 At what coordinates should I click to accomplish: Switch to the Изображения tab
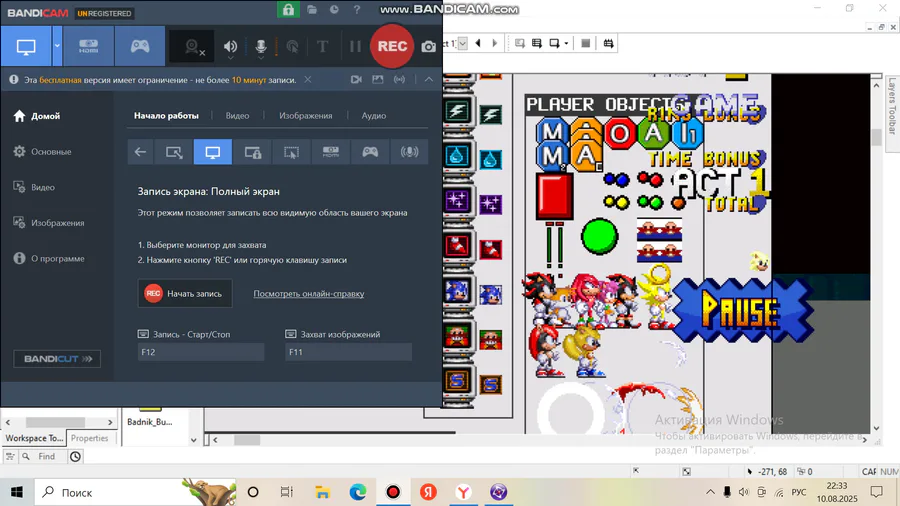[x=305, y=116]
